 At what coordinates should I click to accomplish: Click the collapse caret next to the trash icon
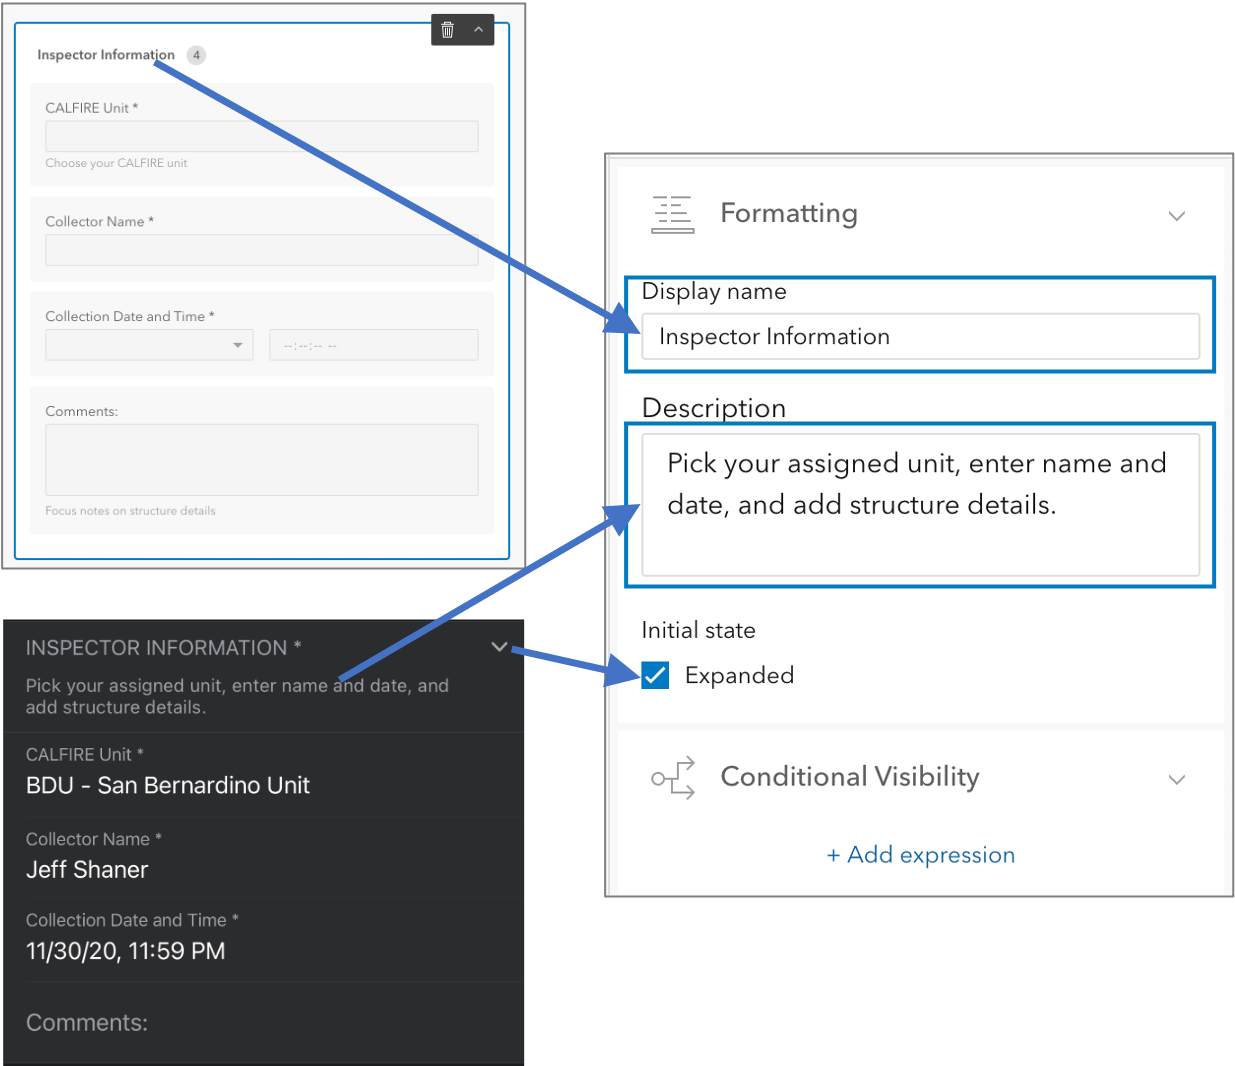click(479, 29)
